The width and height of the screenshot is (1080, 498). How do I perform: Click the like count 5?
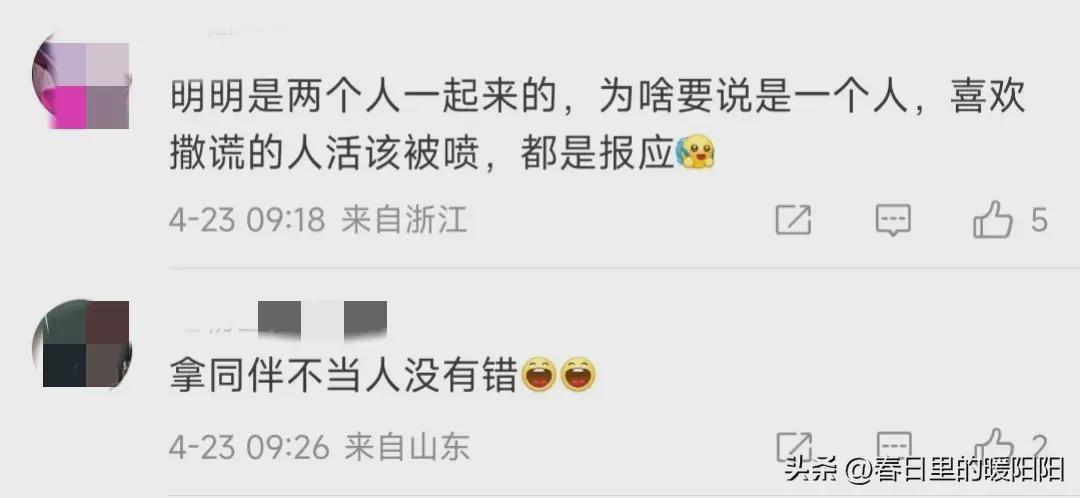(x=1039, y=221)
